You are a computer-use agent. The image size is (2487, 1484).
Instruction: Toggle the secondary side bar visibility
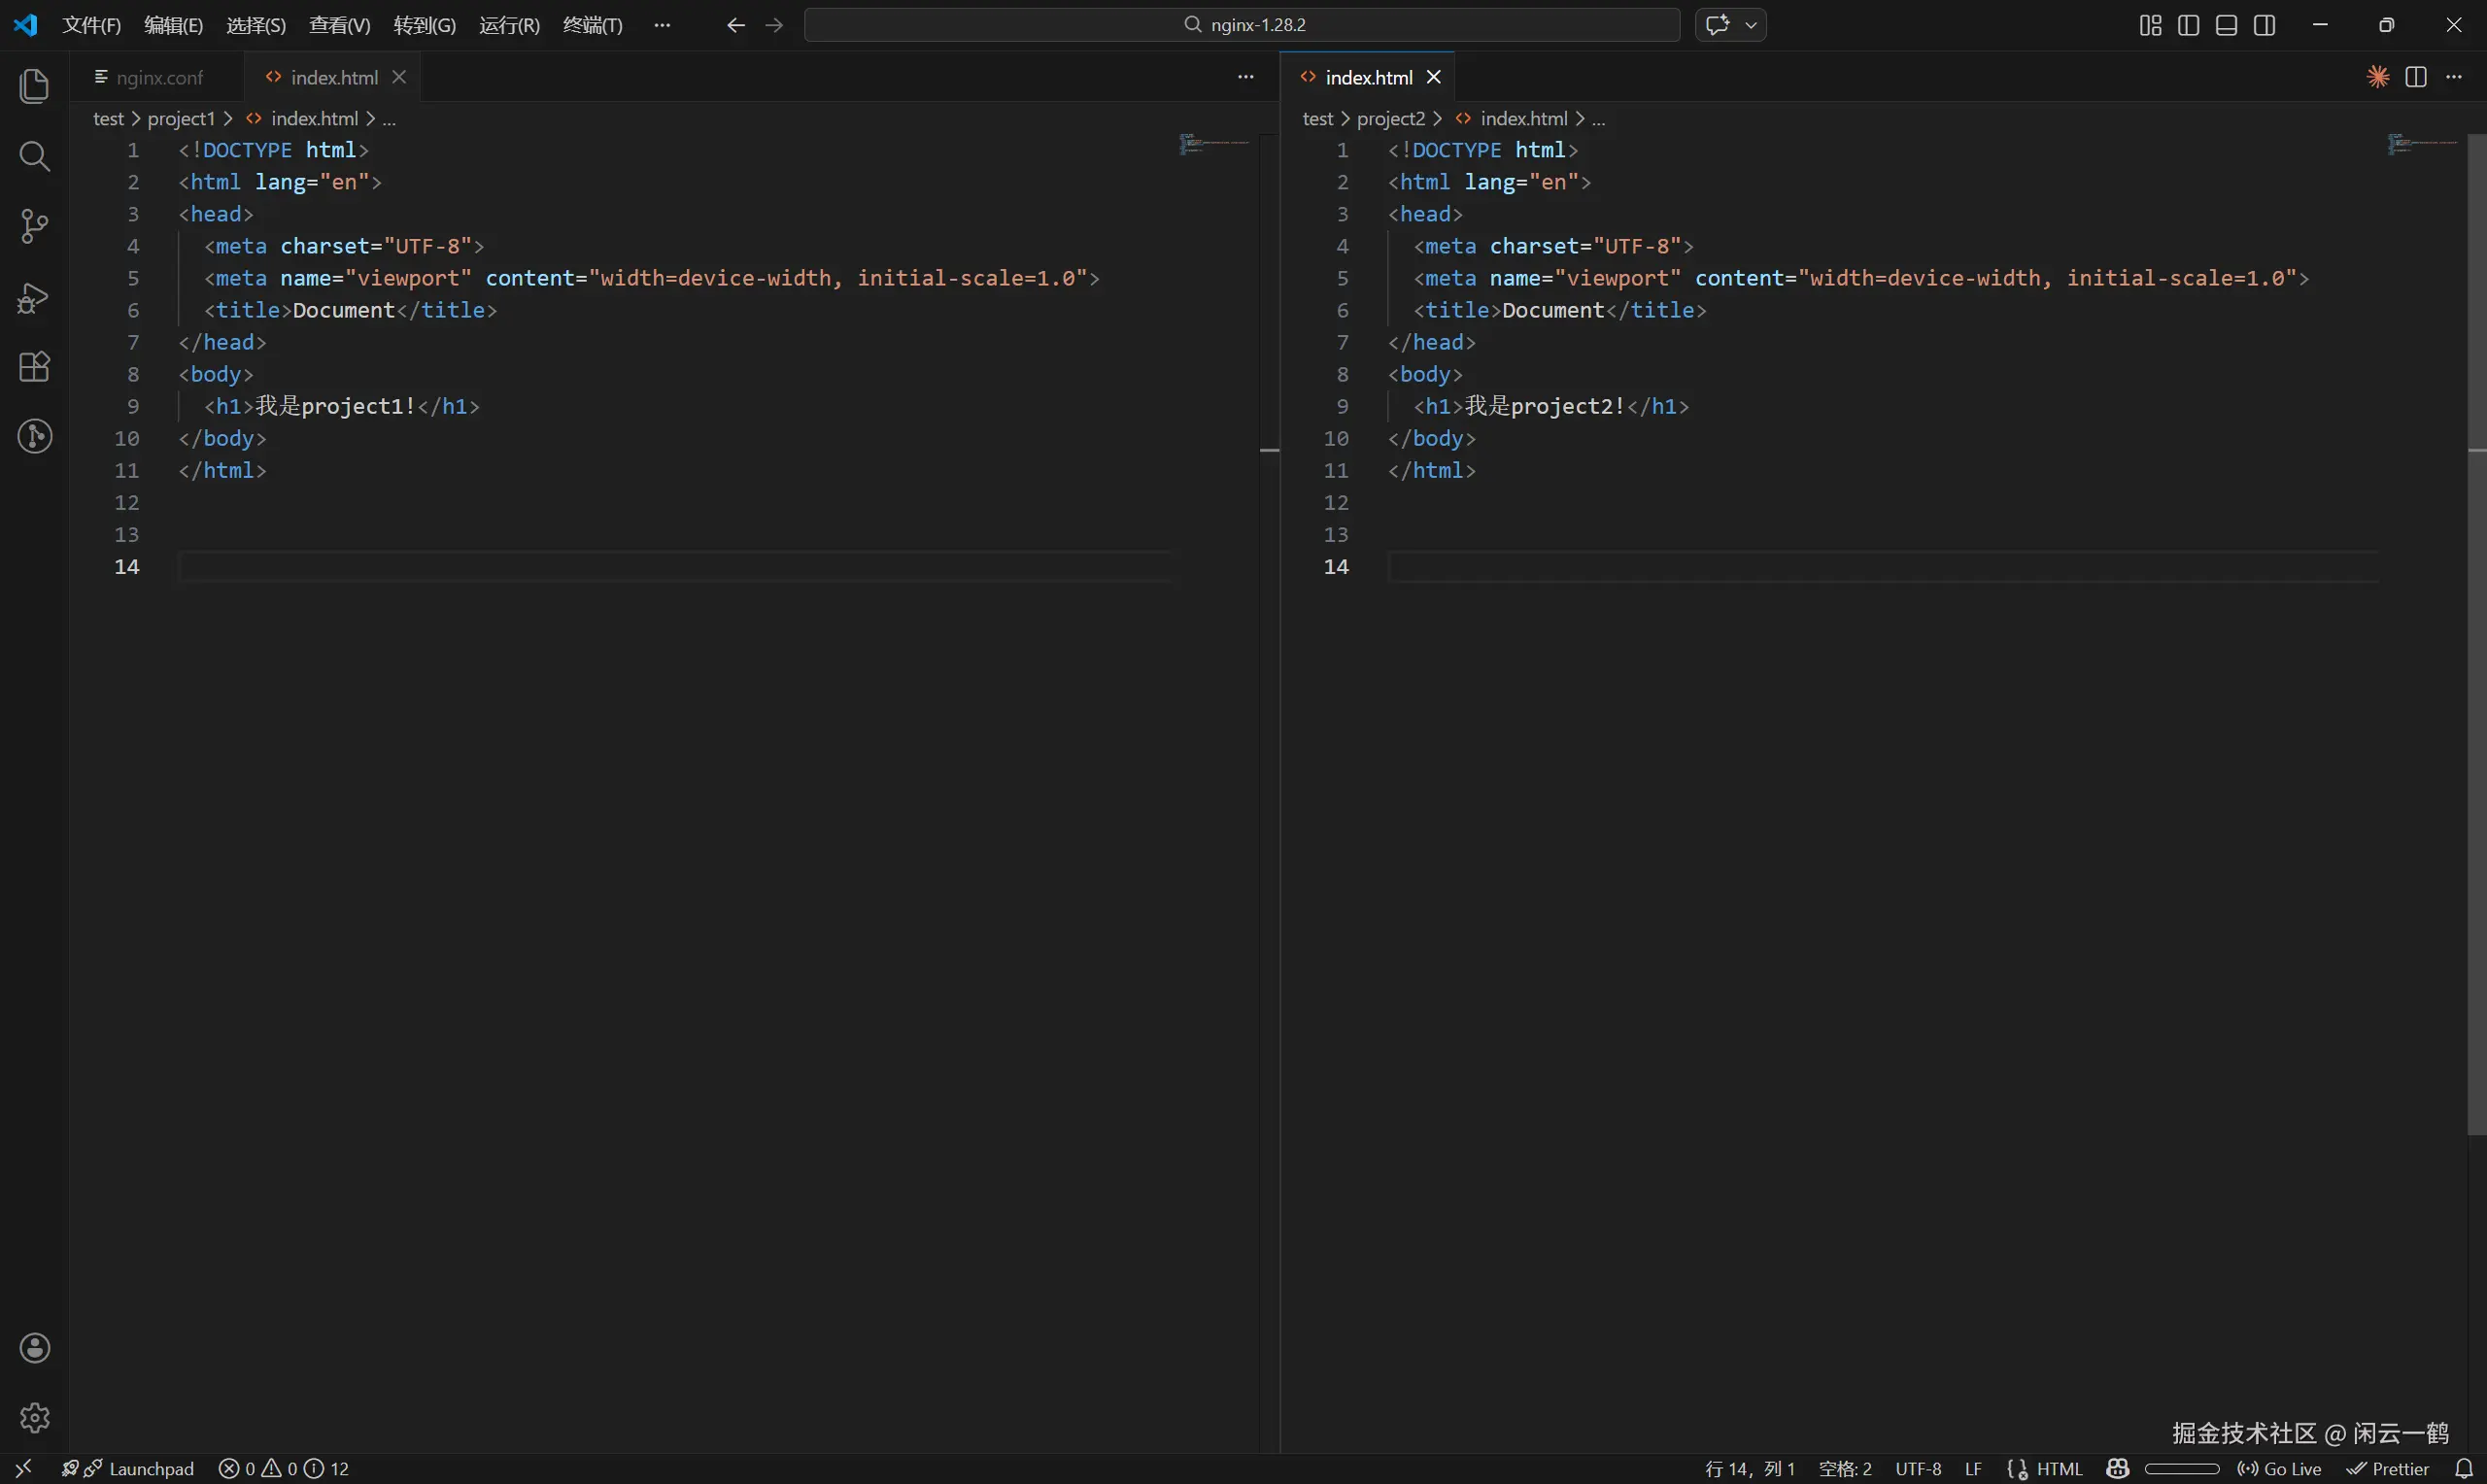[x=2265, y=25]
